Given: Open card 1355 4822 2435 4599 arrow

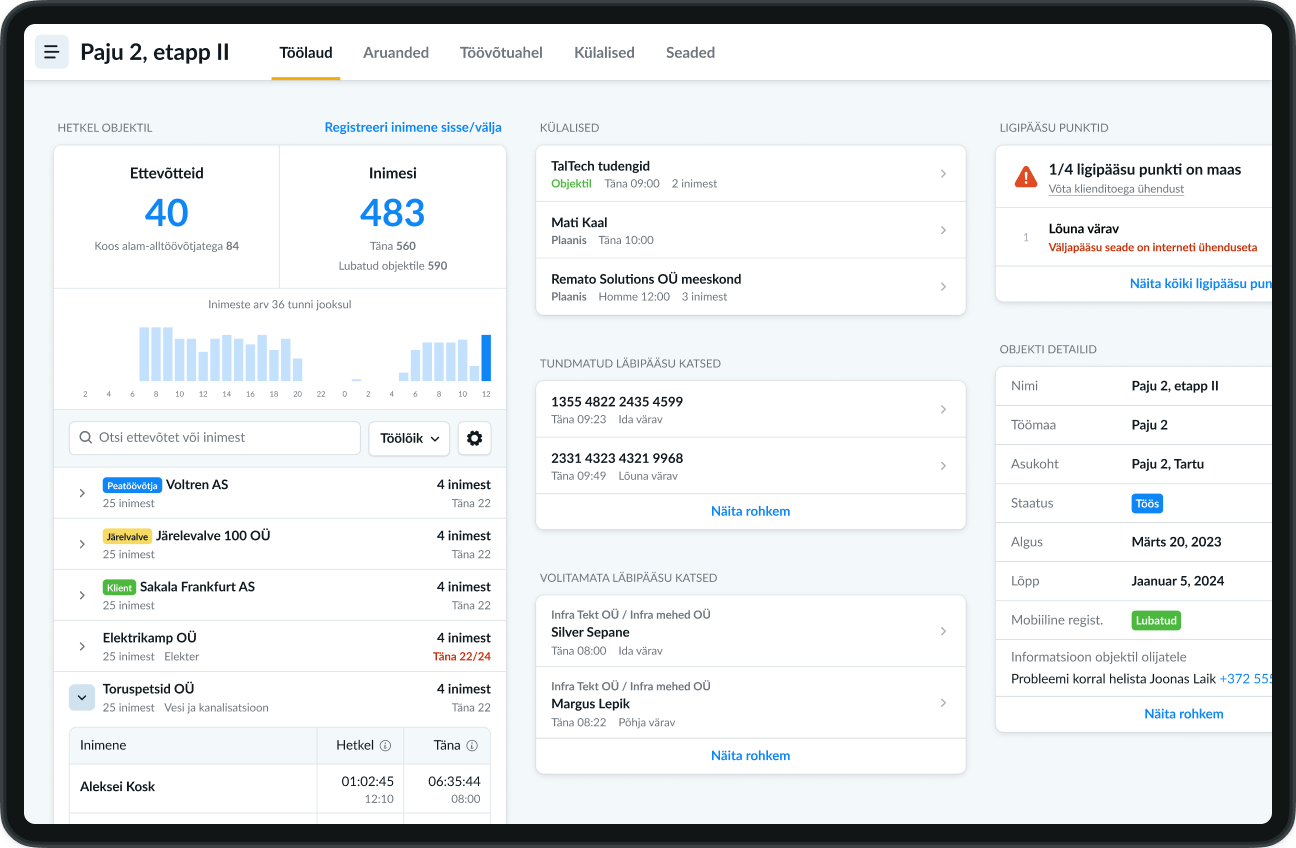Looking at the screenshot, I should 943,409.
